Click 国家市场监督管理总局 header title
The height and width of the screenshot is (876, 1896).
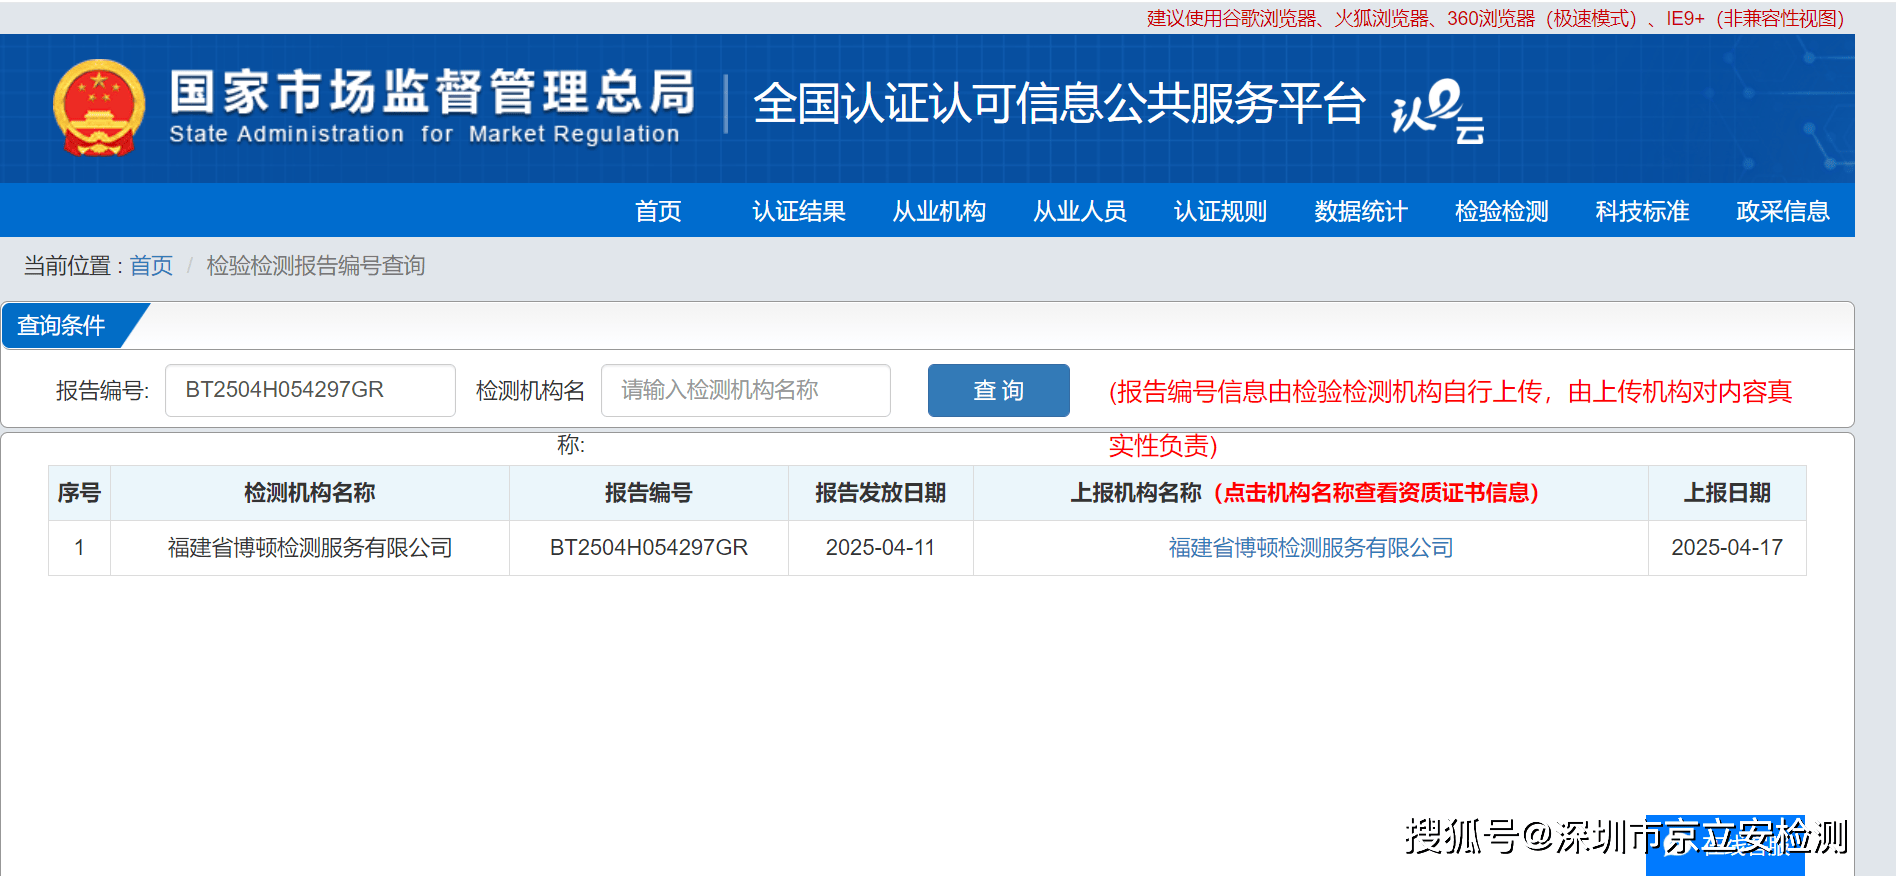click(432, 92)
